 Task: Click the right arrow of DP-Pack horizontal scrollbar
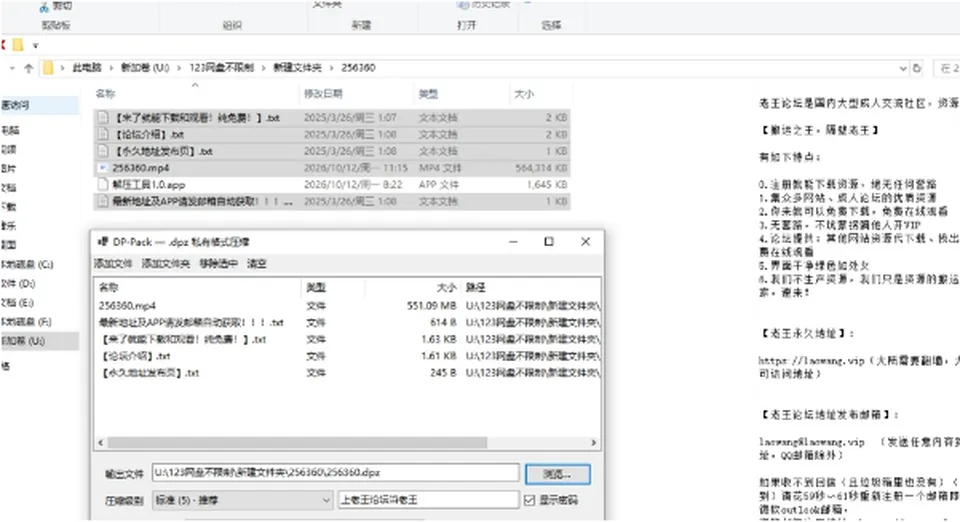[593, 442]
